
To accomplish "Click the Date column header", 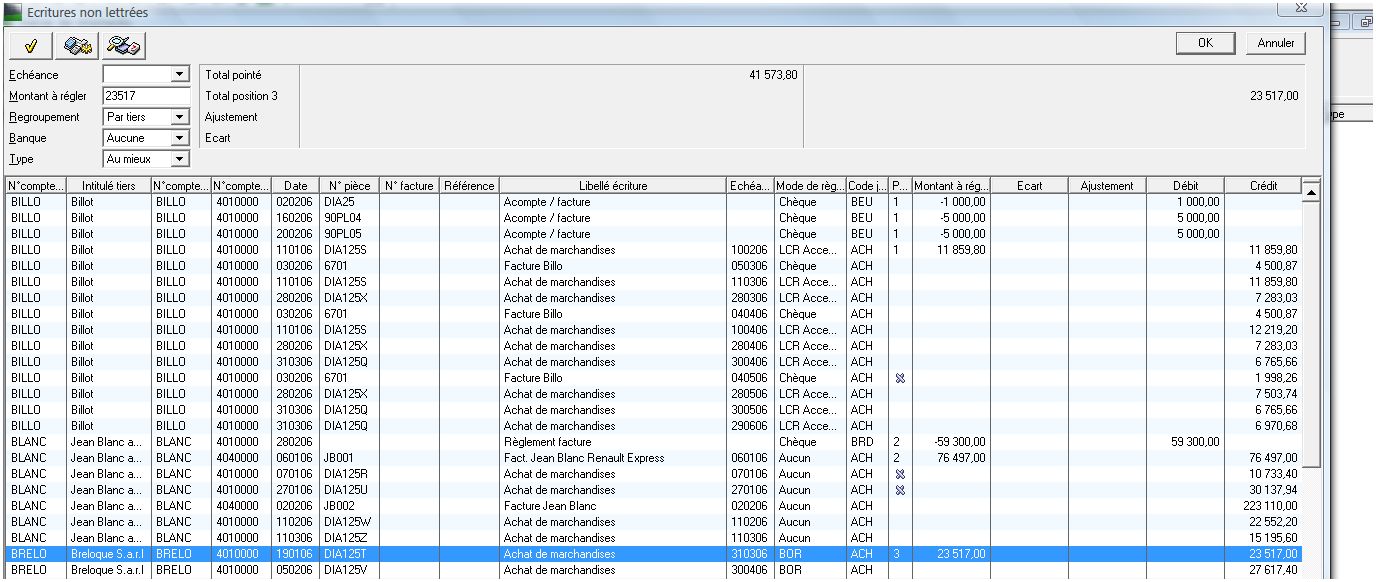I will pyautogui.click(x=295, y=186).
